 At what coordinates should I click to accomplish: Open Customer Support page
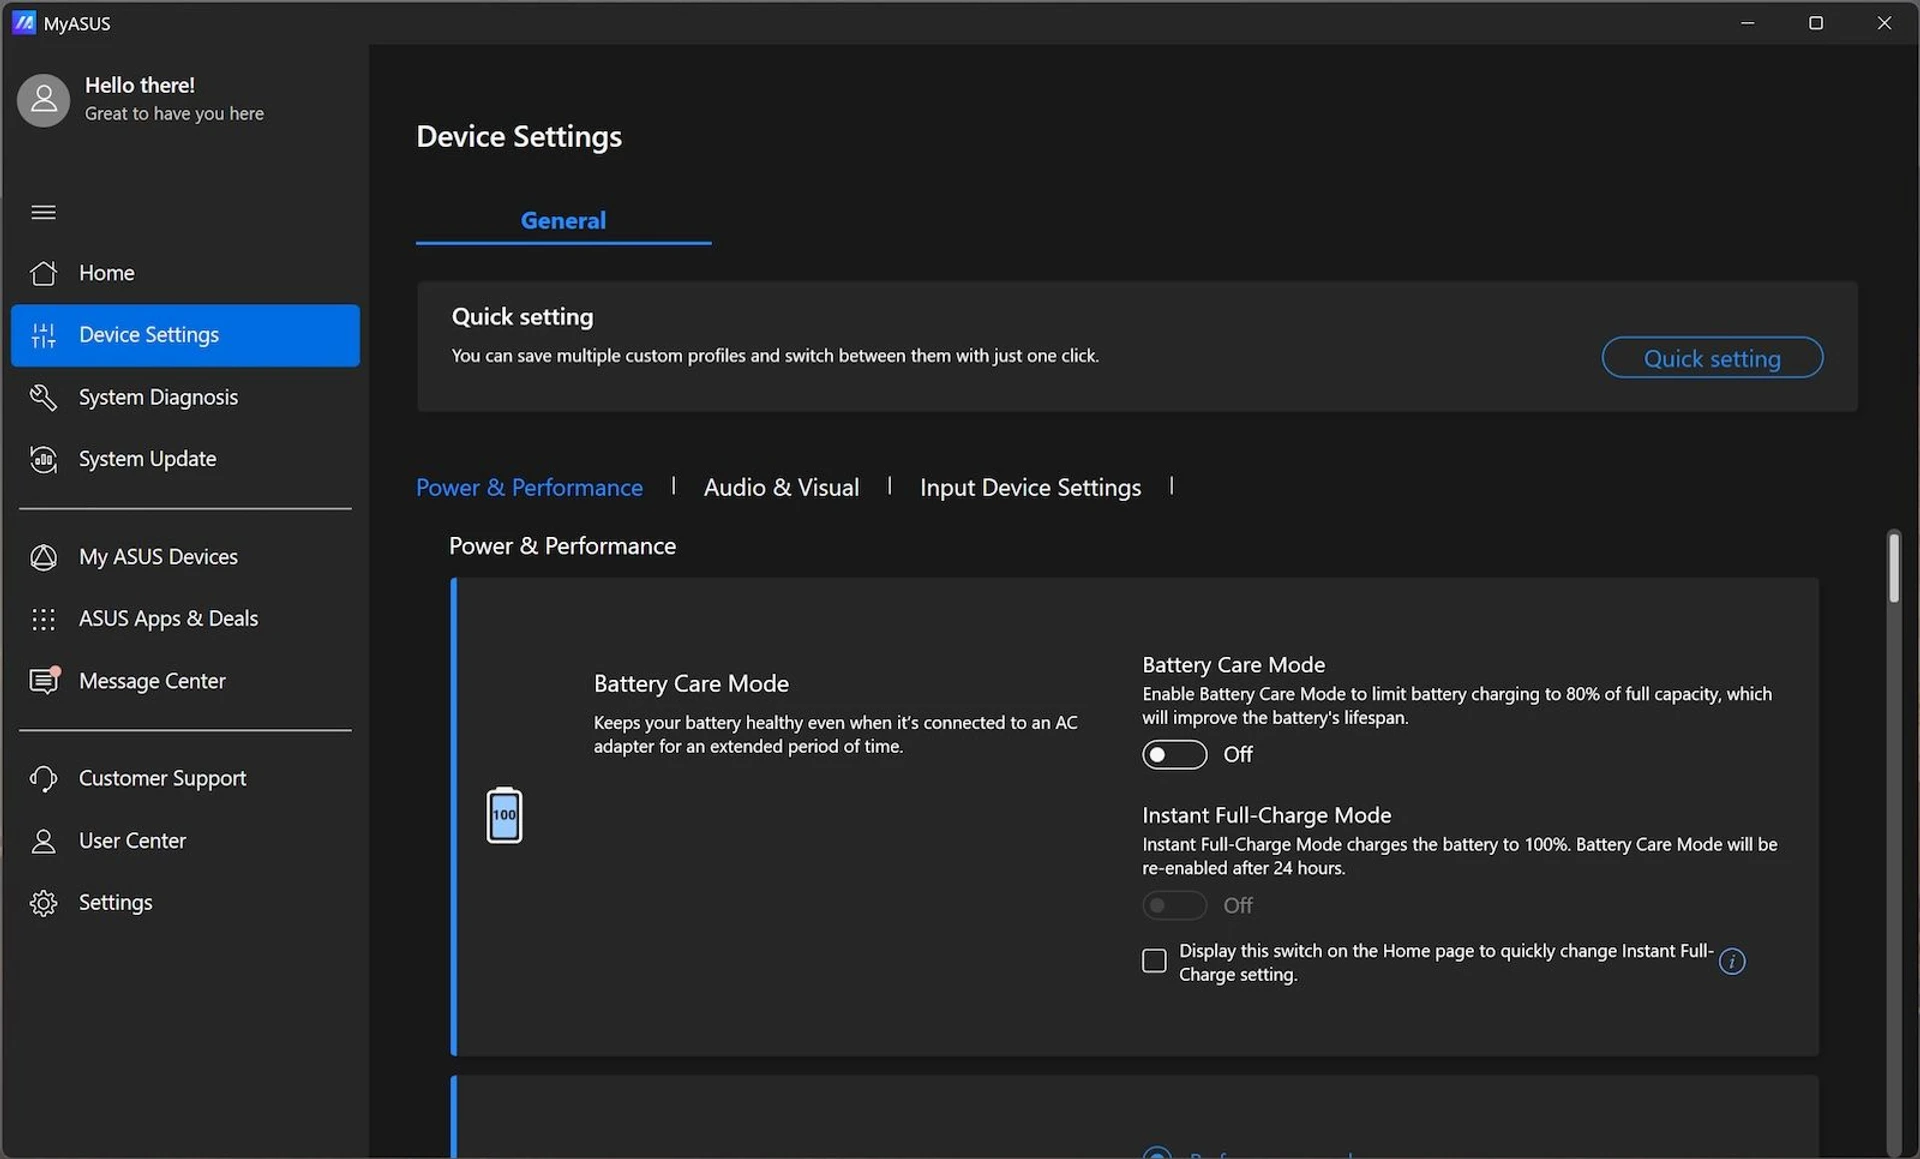185,778
